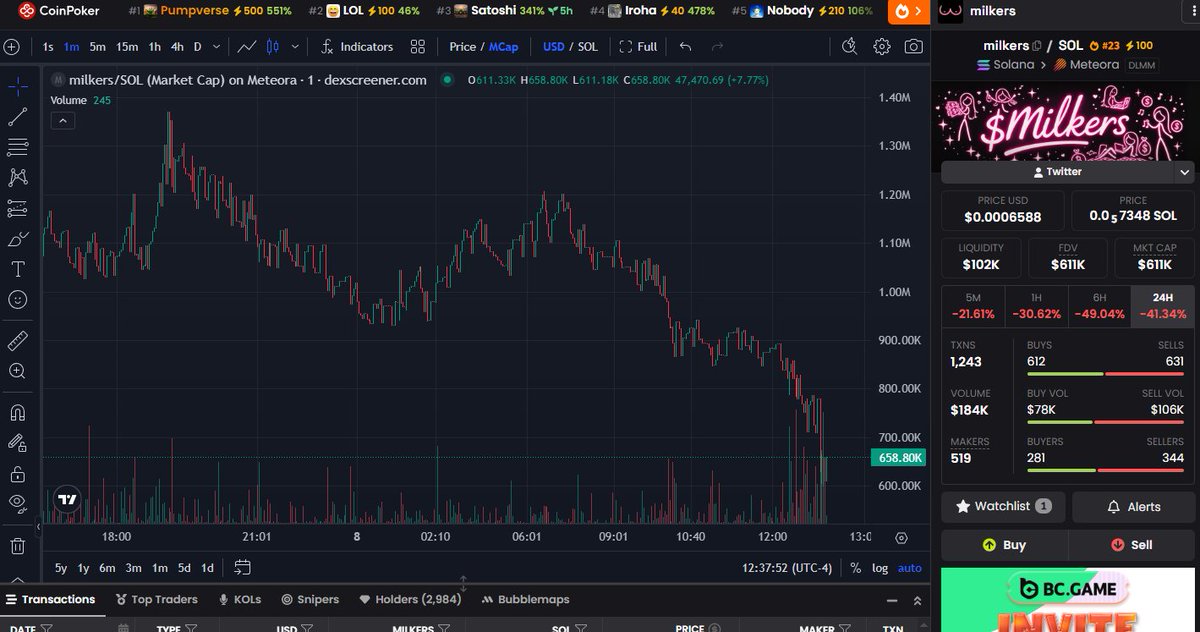Select the 6H price change period
The image size is (1200, 632).
[1098, 307]
